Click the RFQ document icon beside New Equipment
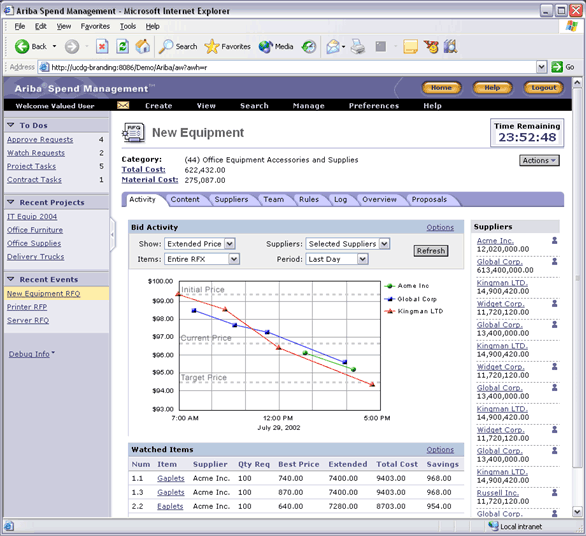Image resolution: width=586 pixels, height=536 pixels. click(133, 133)
